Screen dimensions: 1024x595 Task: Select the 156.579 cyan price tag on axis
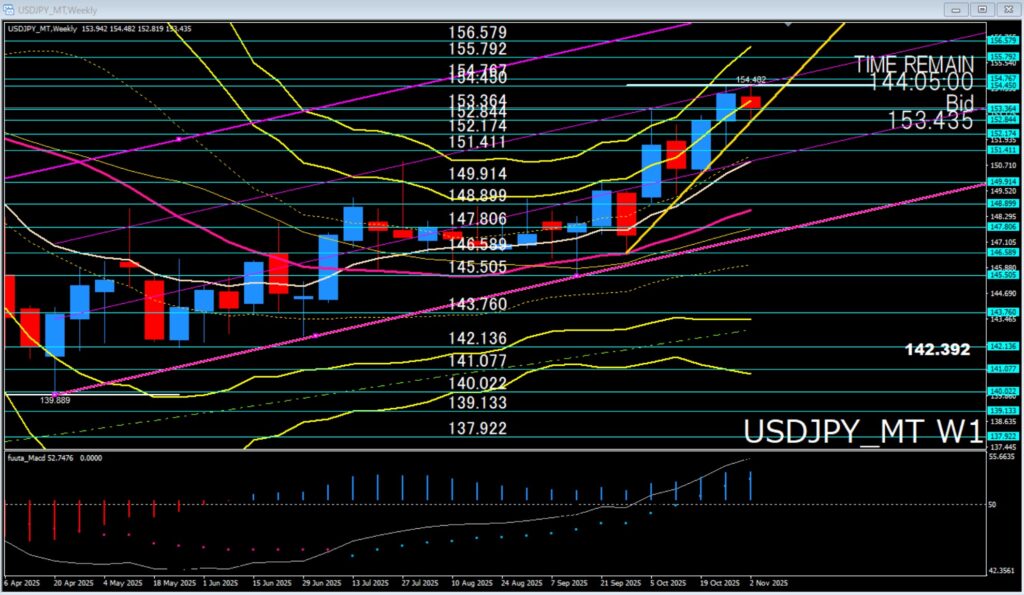[1002, 40]
